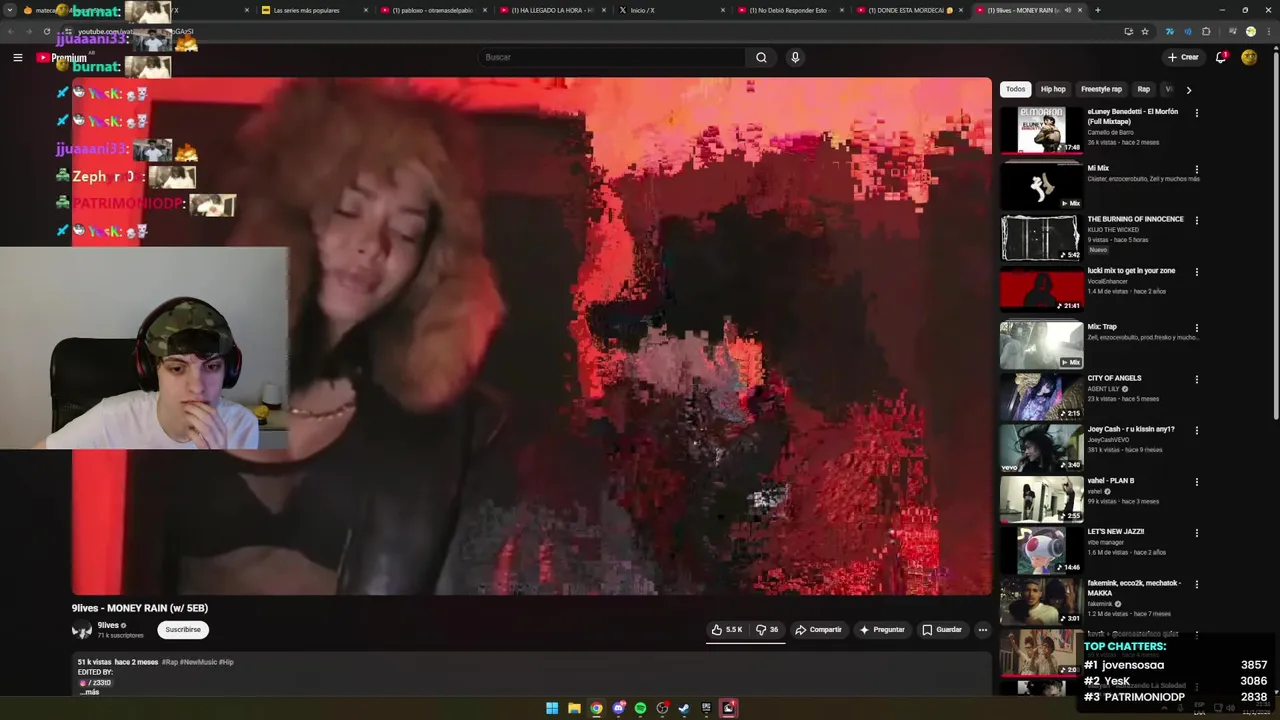The width and height of the screenshot is (1280, 720).
Task: Click title 'lucki mix to get in your zone'
Action: (x=1131, y=271)
